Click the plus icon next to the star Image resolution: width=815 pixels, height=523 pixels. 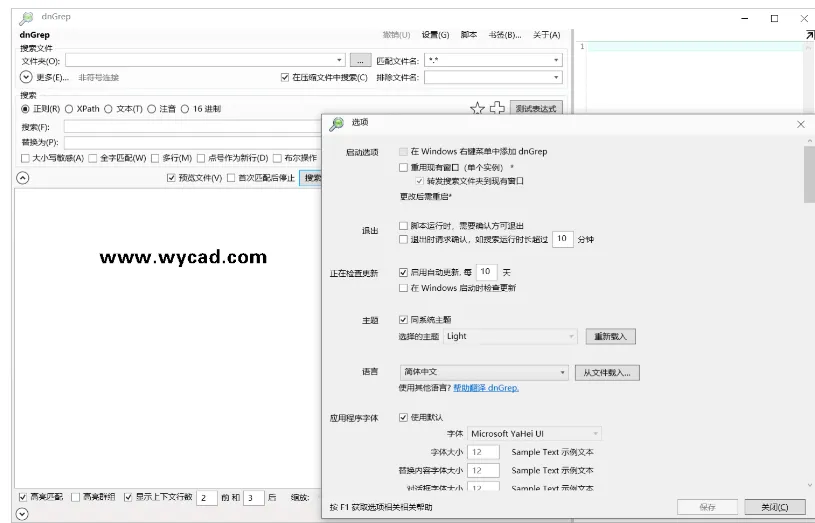497,108
